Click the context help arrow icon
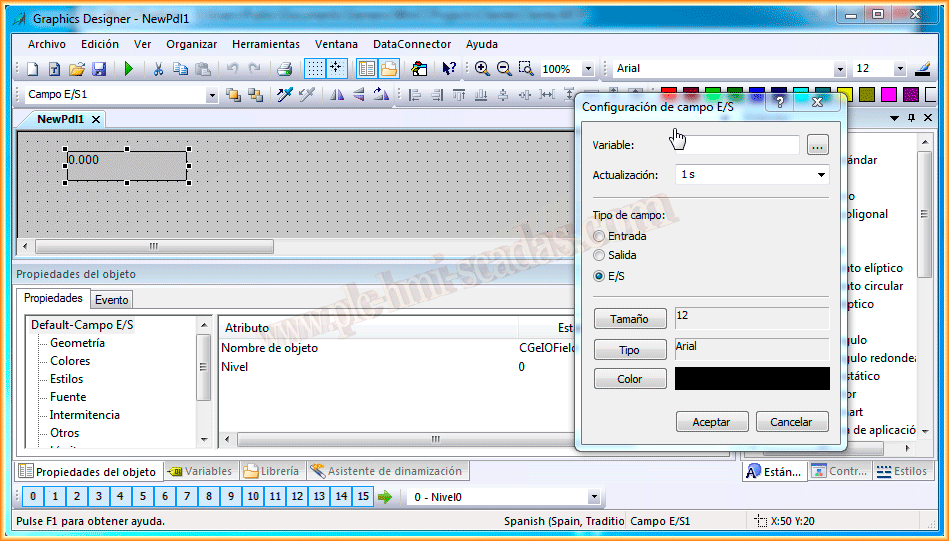Screen dimensions: 949x541 click(x=449, y=69)
